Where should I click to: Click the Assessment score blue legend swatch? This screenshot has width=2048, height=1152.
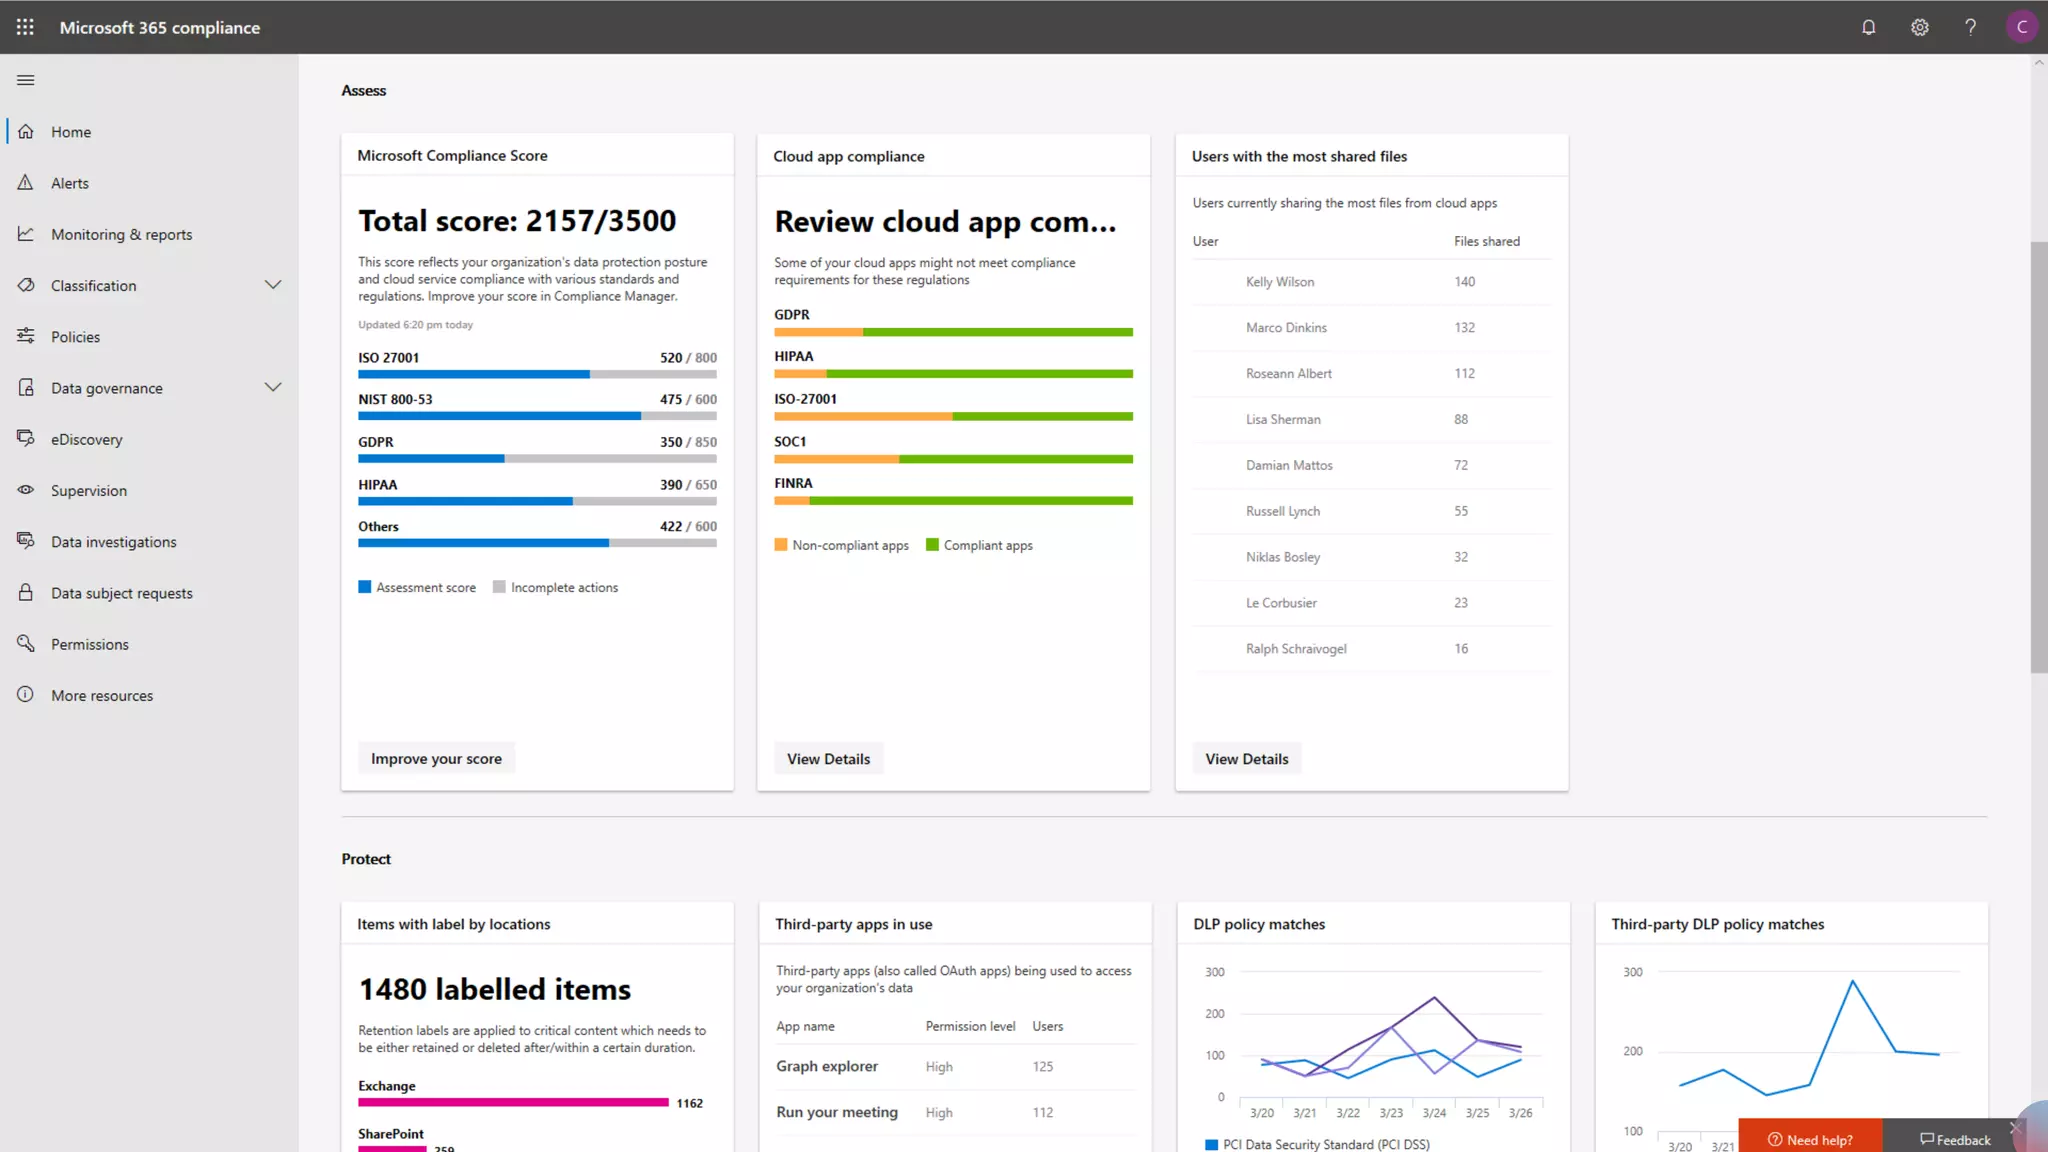click(x=365, y=587)
